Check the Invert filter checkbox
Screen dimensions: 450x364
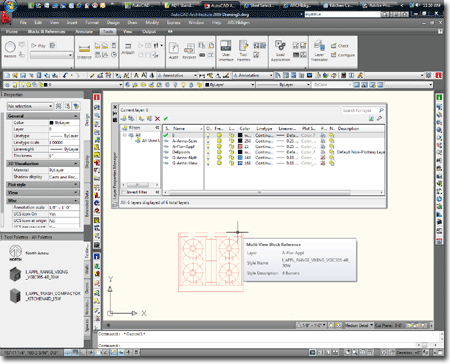click(123, 192)
